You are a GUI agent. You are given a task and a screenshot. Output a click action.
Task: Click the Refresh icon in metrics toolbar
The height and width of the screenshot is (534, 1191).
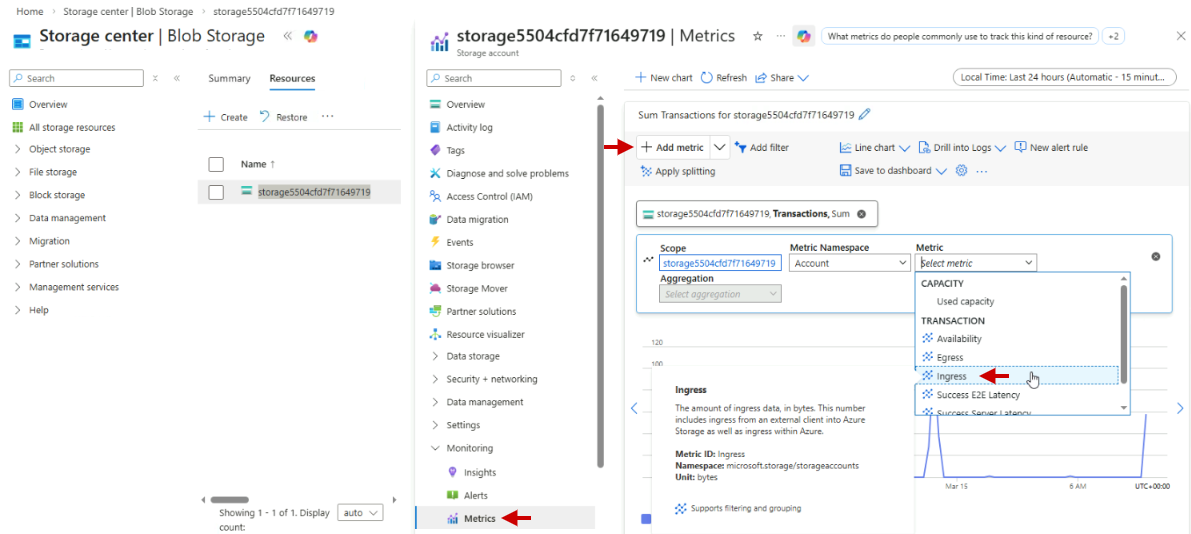point(707,78)
